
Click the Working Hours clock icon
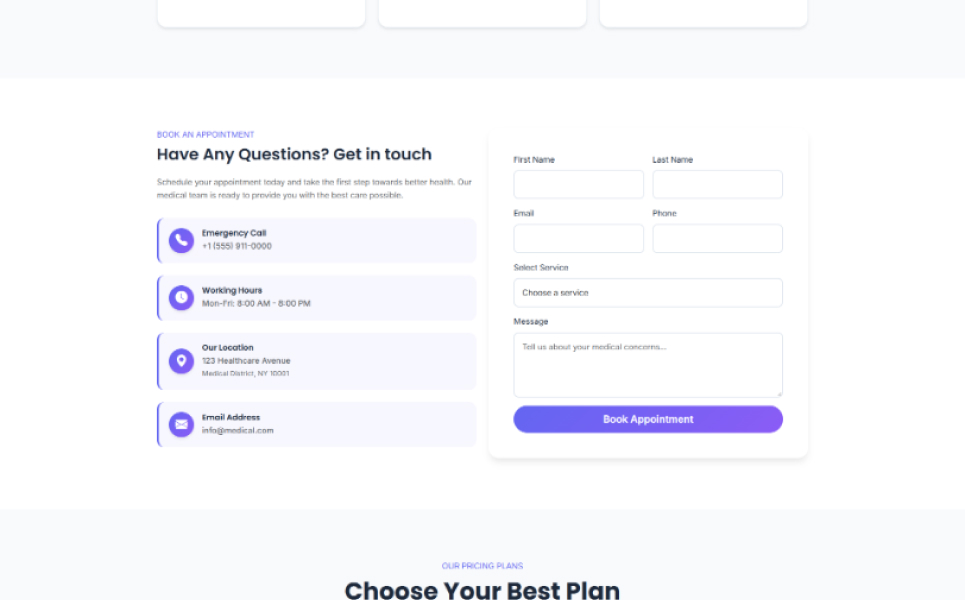click(181, 297)
